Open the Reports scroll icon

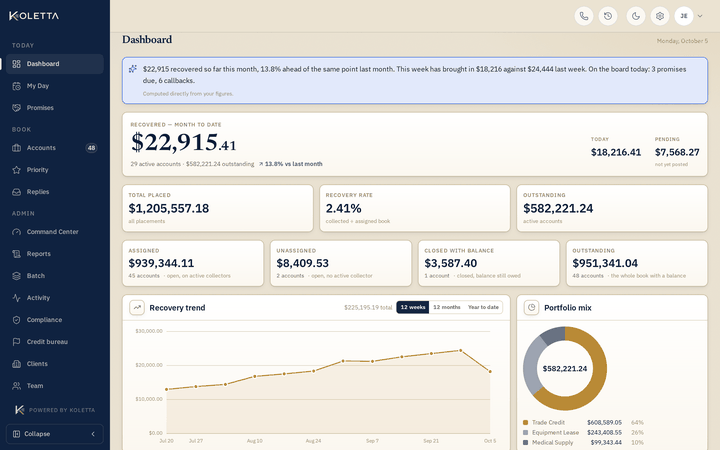click(x=17, y=254)
